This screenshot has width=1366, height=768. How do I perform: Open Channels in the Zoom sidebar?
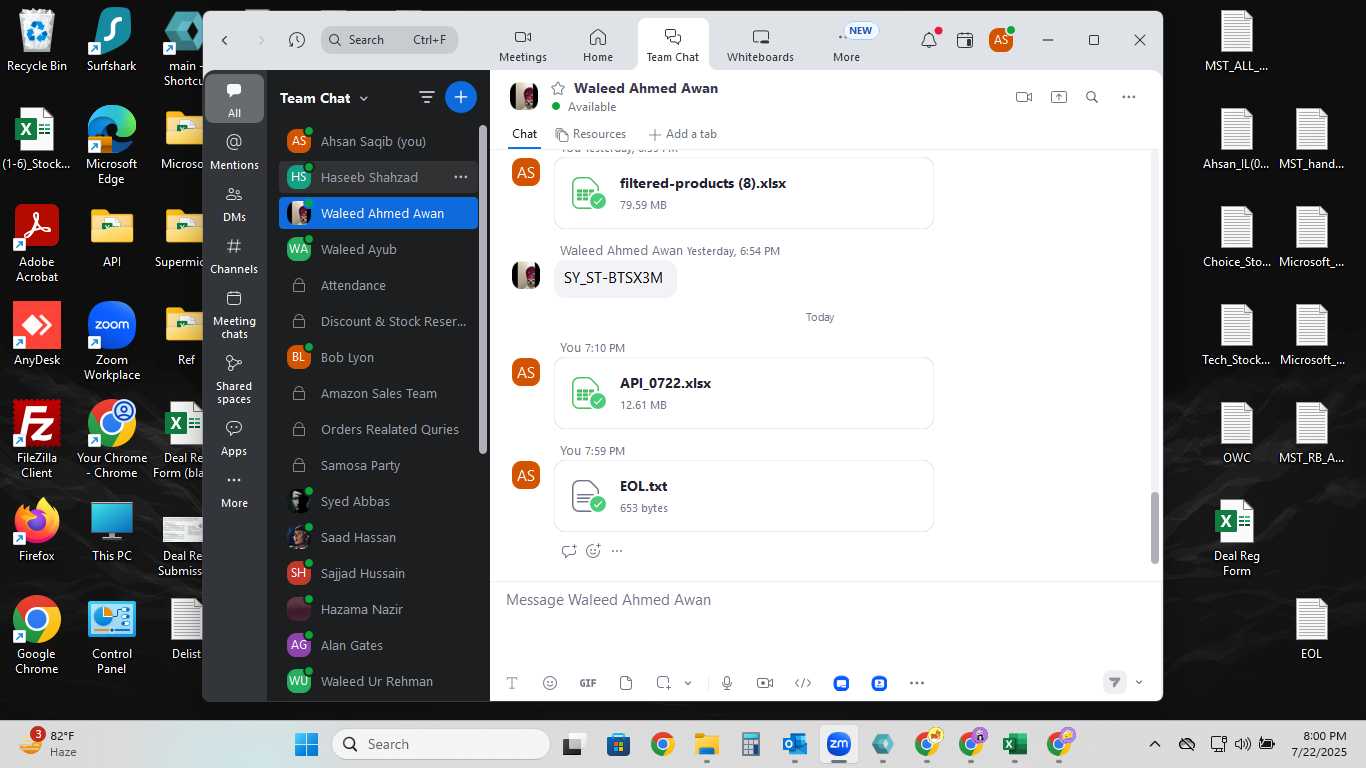(234, 255)
